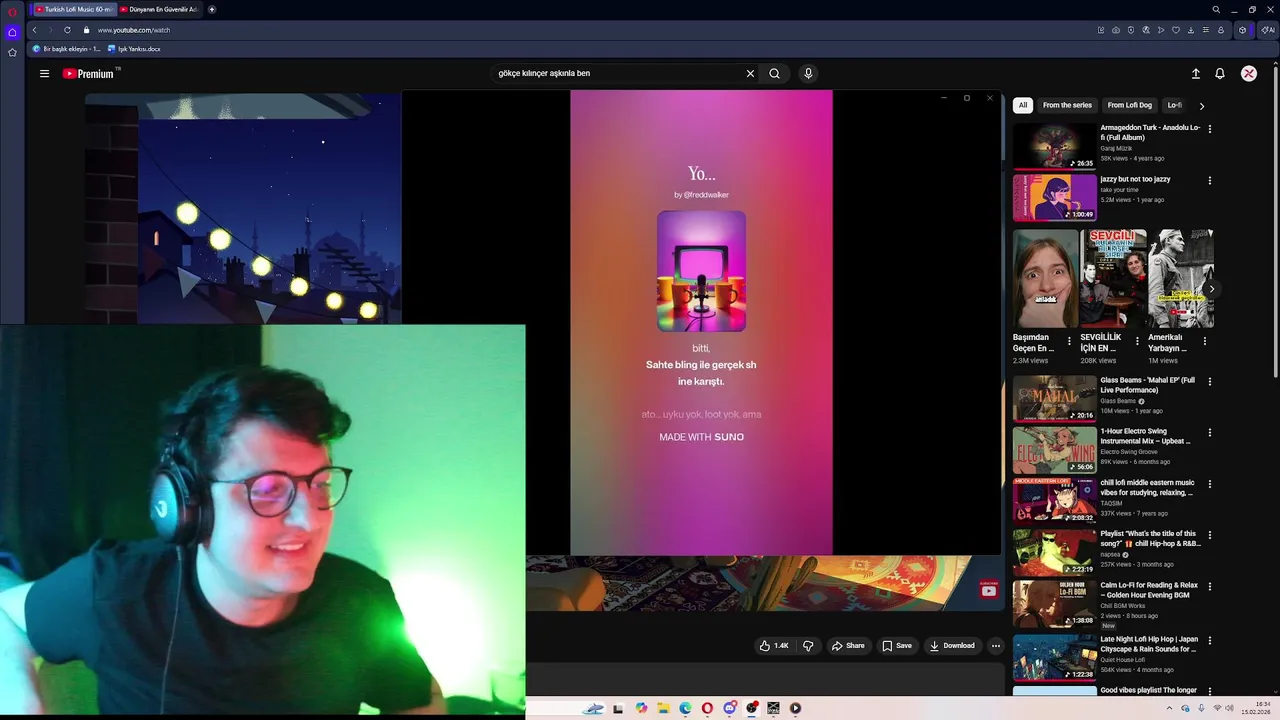This screenshot has width=1280, height=720.
Task: Open Microsoft Edge from taskbar
Action: 685,708
